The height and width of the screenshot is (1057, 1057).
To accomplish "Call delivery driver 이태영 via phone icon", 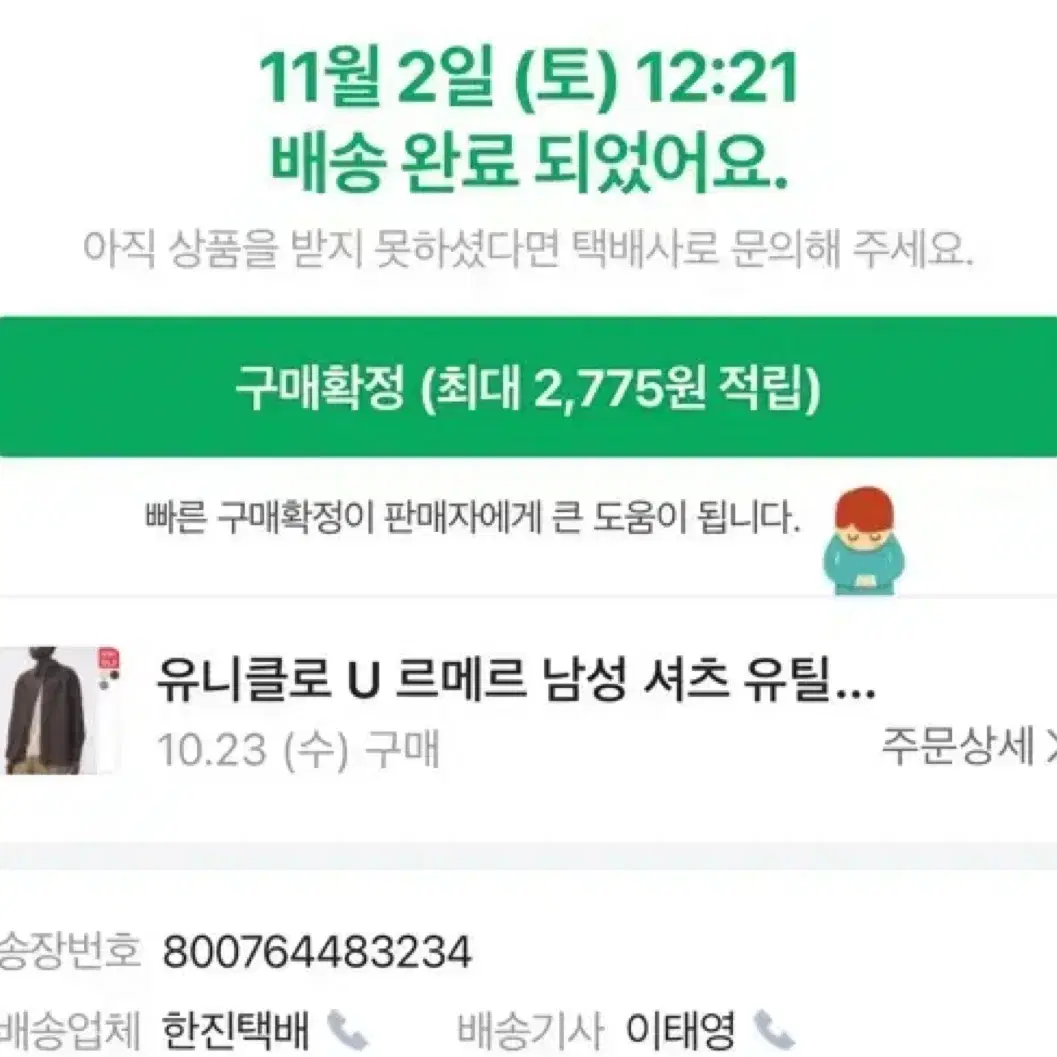I will tap(773, 1030).
